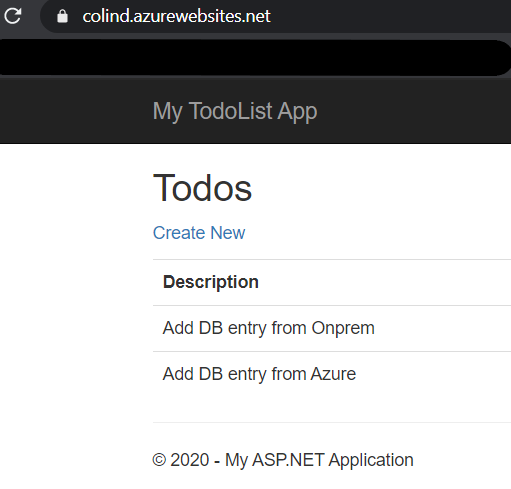The image size is (511, 489).
Task: Reload the page with the refresh icon
Action: tap(13, 16)
